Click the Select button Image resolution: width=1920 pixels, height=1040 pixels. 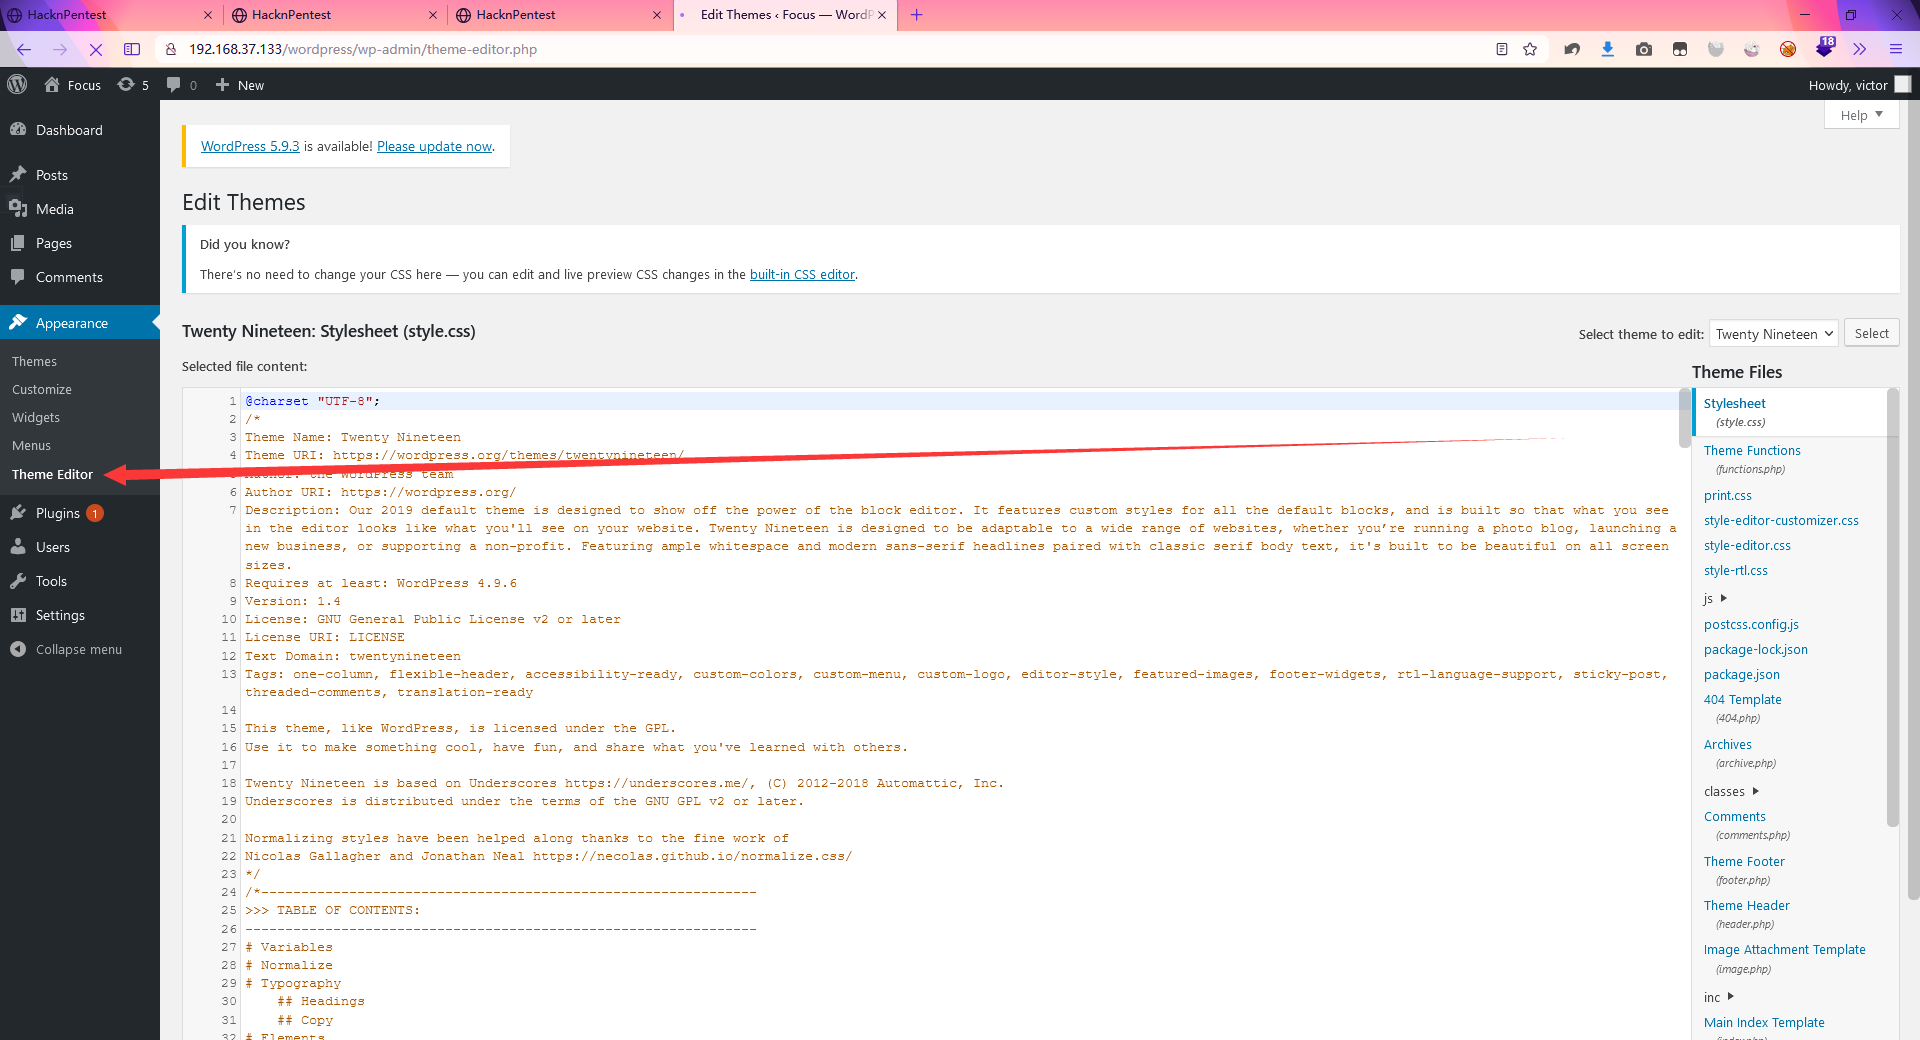click(1871, 333)
